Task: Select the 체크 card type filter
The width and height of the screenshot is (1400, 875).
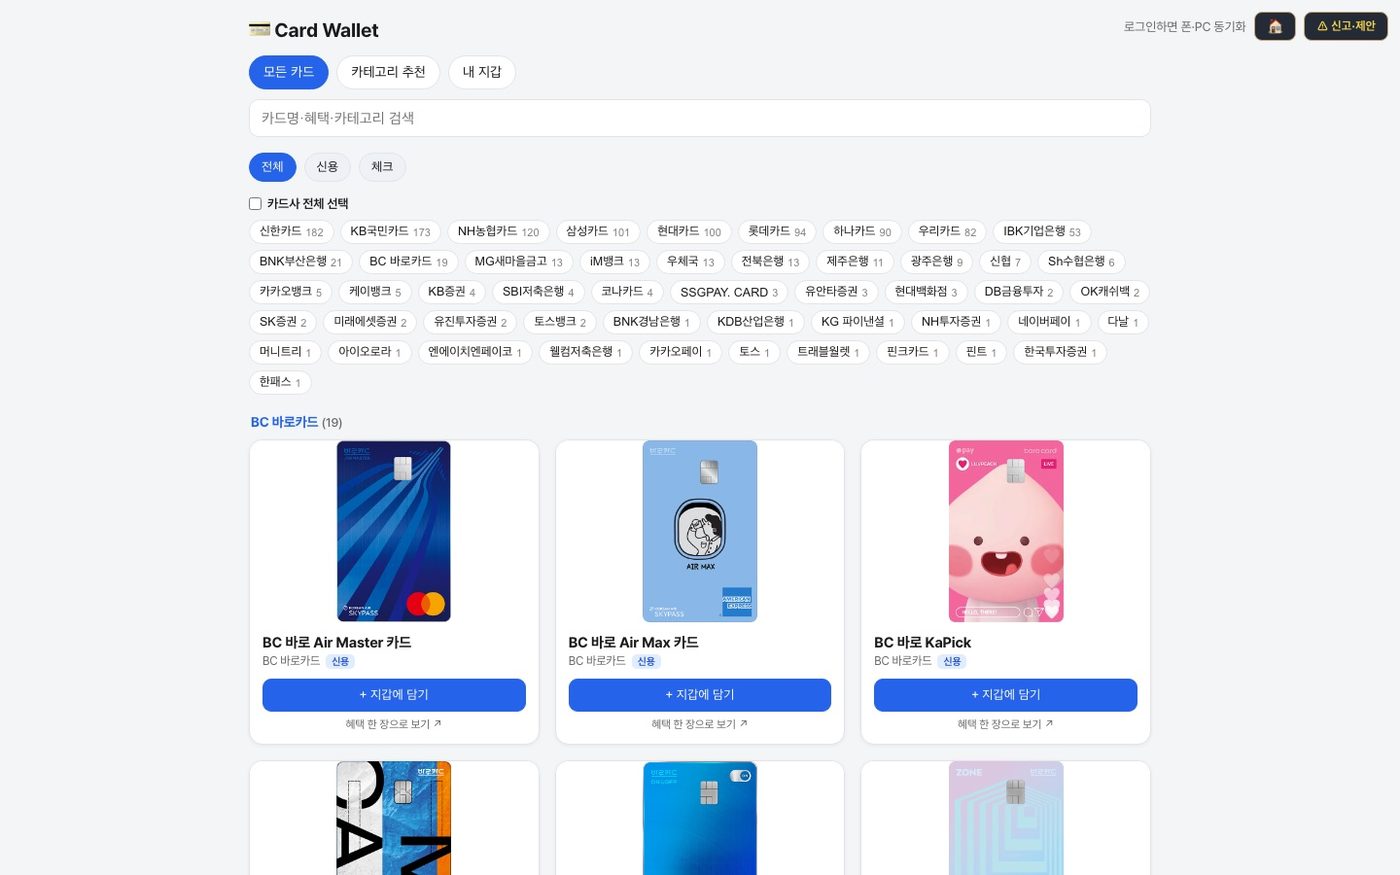Action: click(382, 167)
